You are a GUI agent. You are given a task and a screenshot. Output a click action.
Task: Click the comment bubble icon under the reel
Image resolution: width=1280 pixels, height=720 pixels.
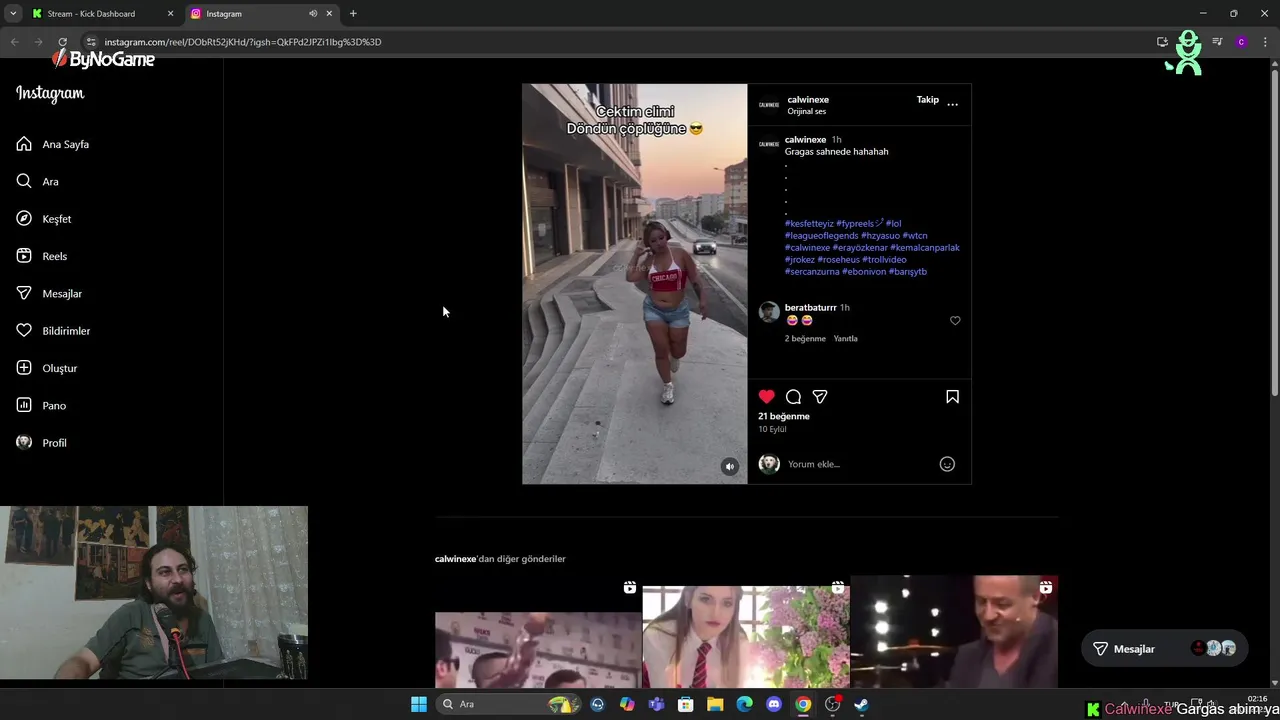[x=793, y=397]
